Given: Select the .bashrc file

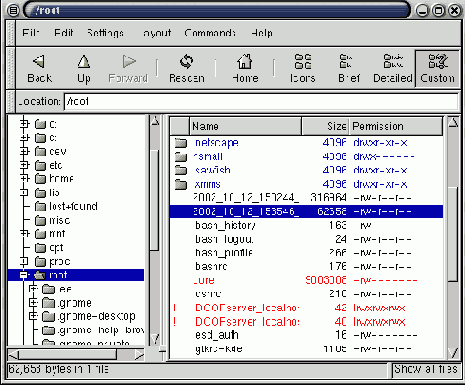Looking at the screenshot, I should 306,267.
